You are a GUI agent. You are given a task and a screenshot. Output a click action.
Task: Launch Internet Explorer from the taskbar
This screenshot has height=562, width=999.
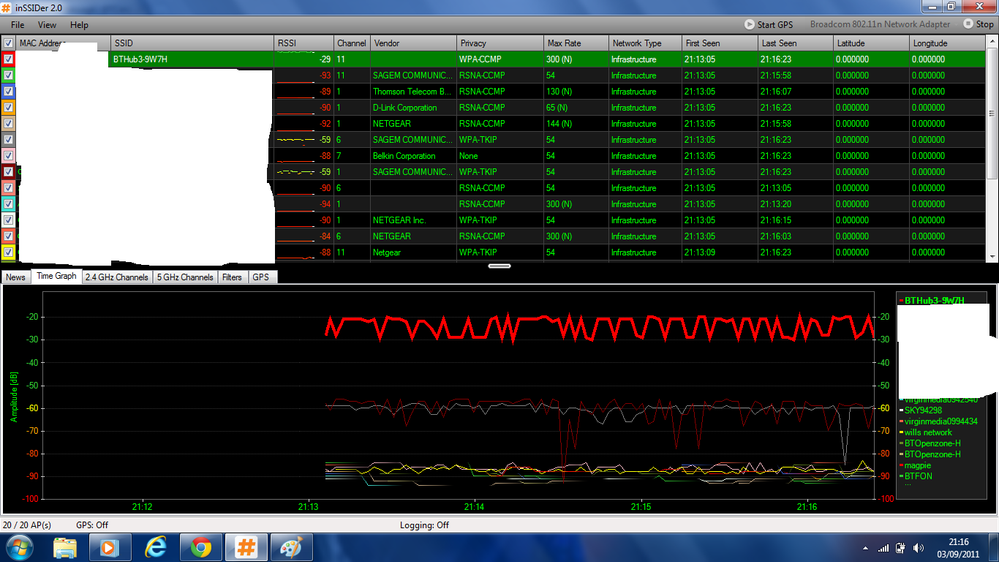pyautogui.click(x=155, y=547)
